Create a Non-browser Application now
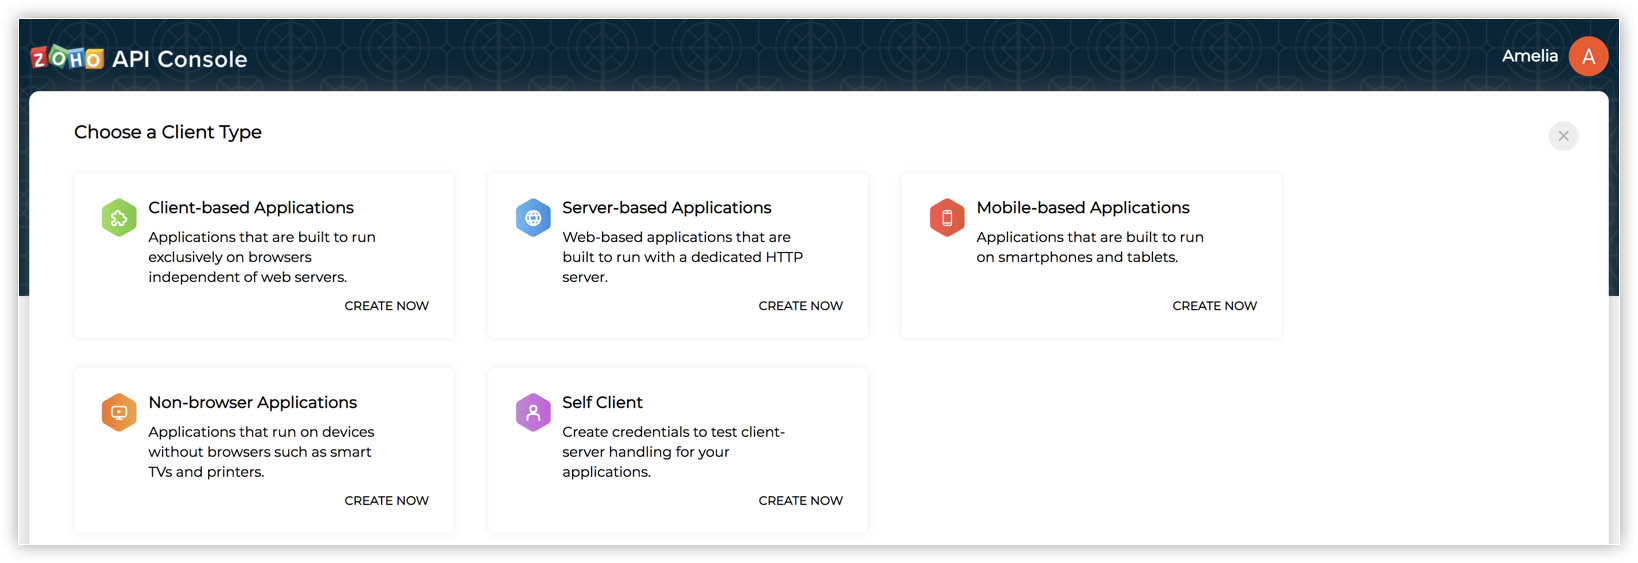The image size is (1638, 563). point(387,501)
